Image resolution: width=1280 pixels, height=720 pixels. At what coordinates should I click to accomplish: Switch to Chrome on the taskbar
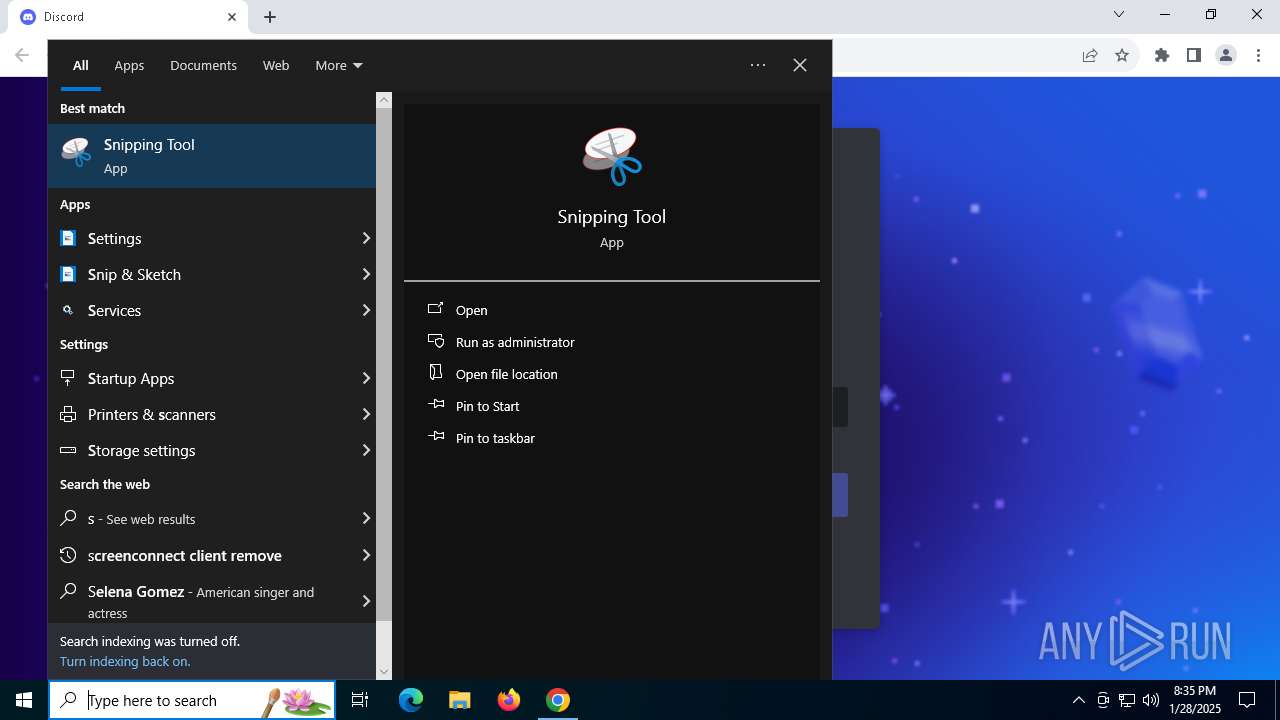pyautogui.click(x=558, y=700)
